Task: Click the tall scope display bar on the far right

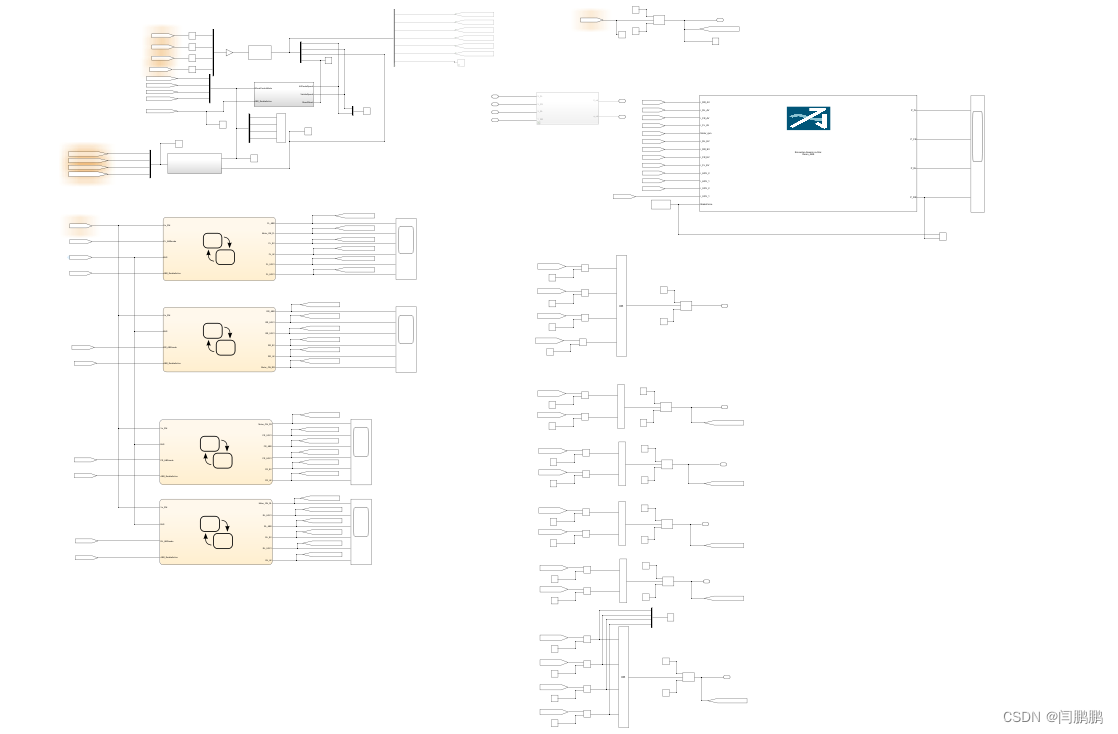Action: pos(975,152)
